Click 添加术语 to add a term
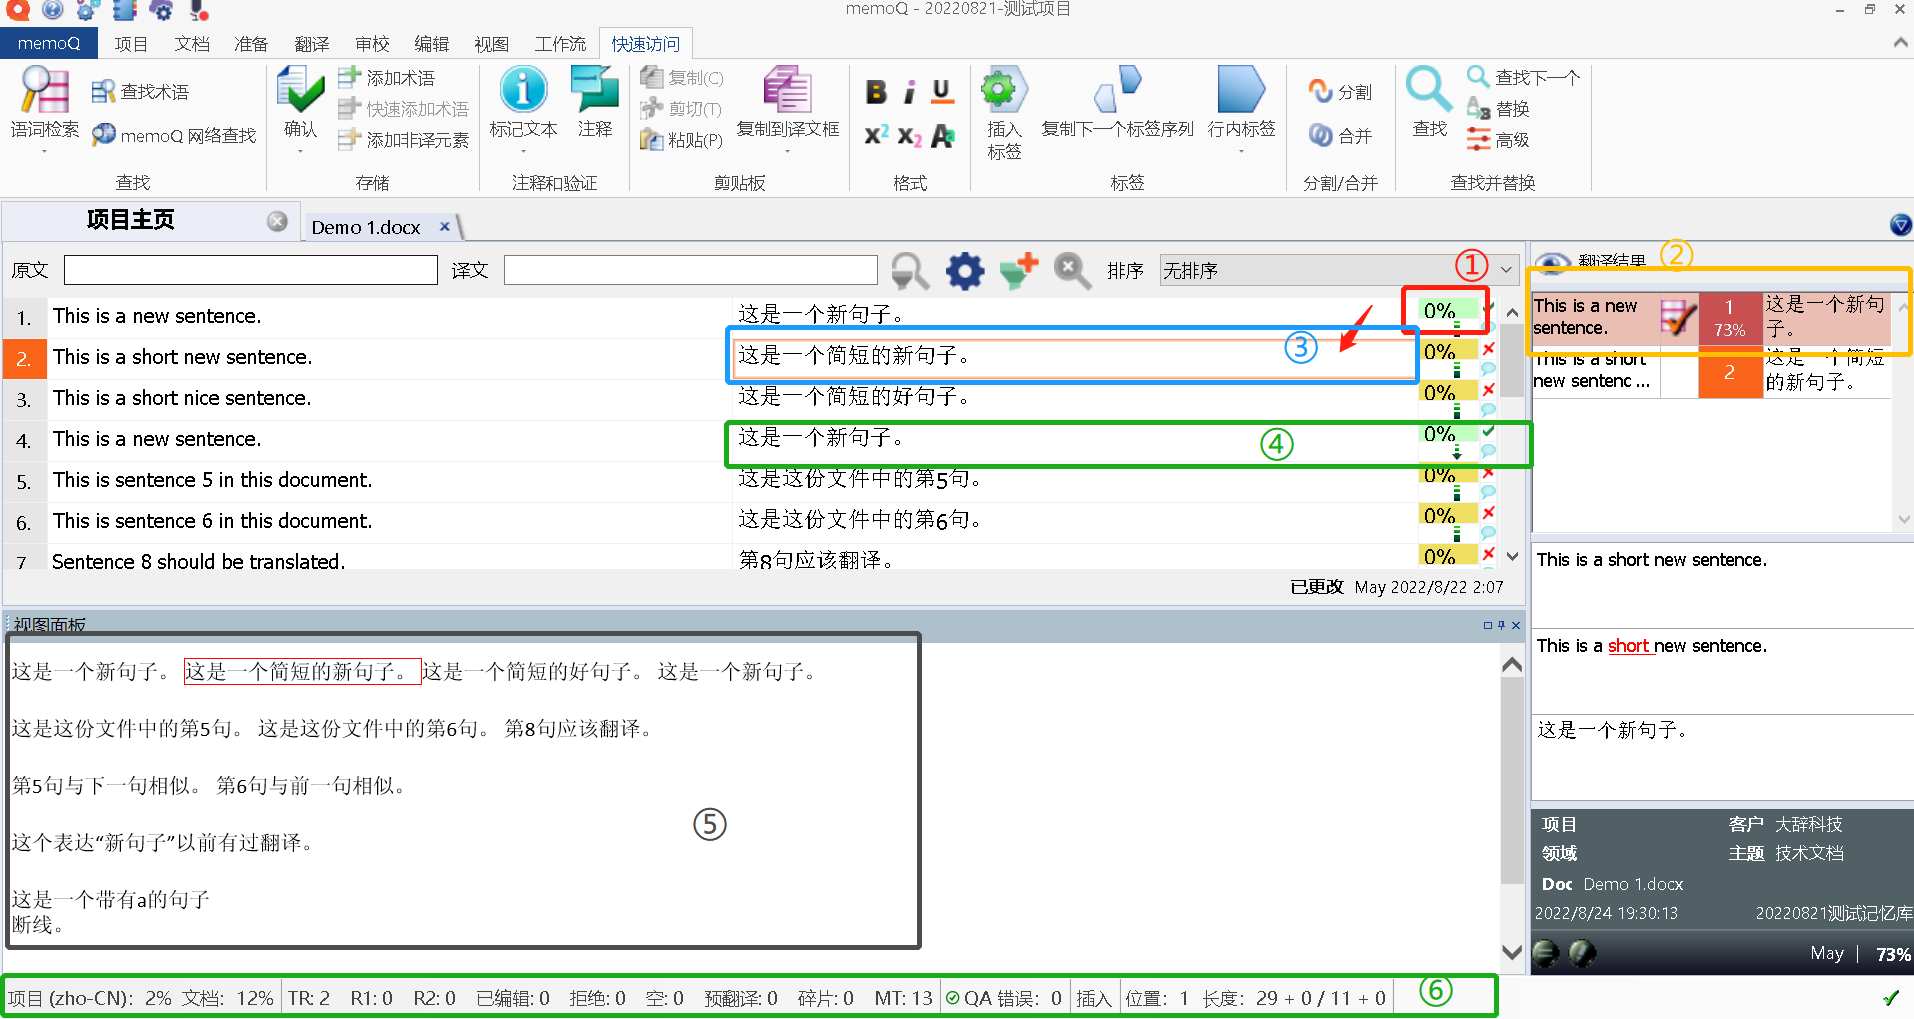Viewport: 1914px width, 1019px height. click(385, 78)
